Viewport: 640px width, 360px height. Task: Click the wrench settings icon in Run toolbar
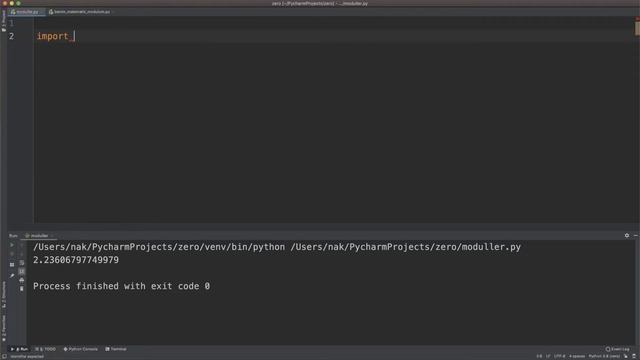pos(12,276)
